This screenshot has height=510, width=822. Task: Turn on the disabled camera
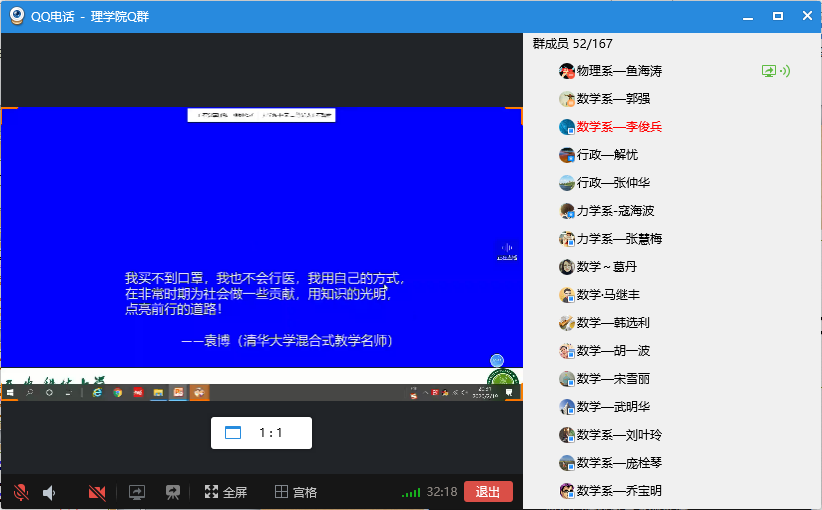tap(97, 492)
